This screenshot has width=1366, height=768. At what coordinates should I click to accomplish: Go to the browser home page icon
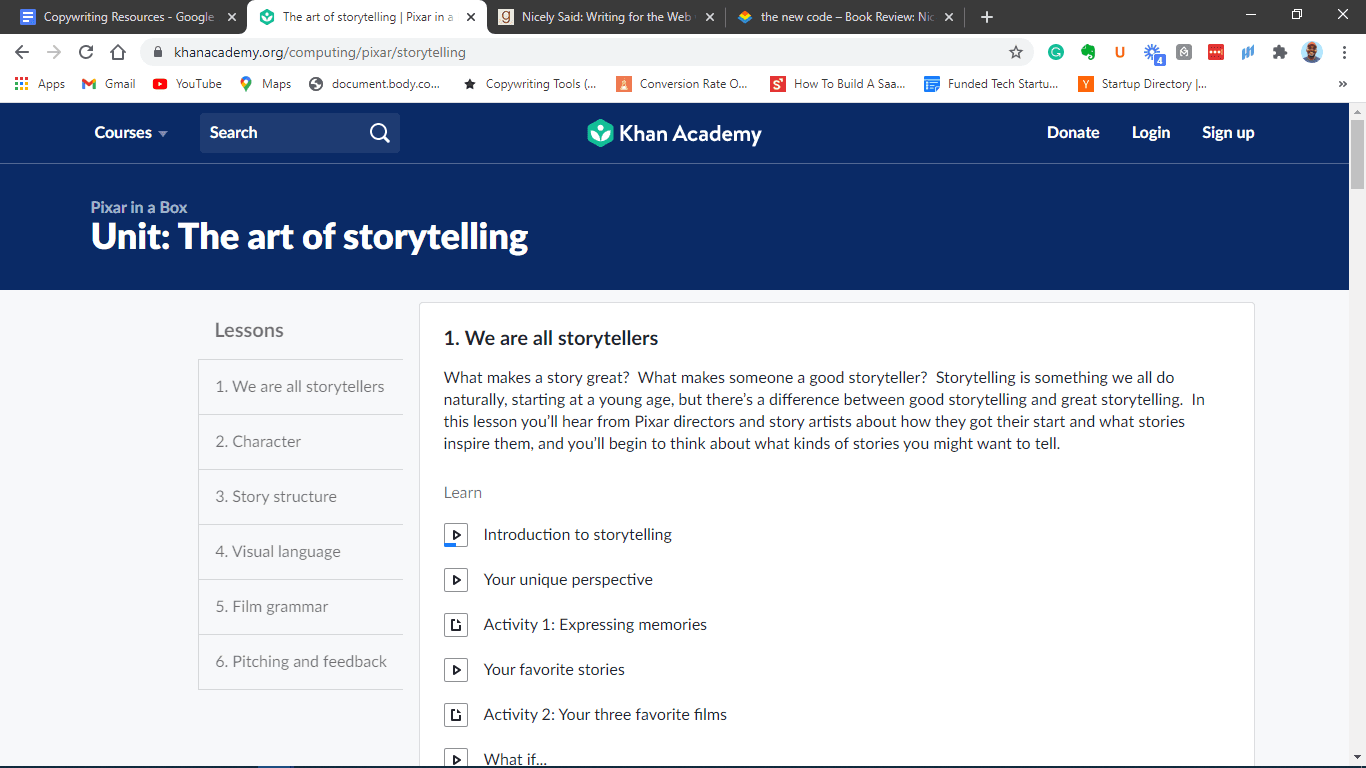coord(118,52)
